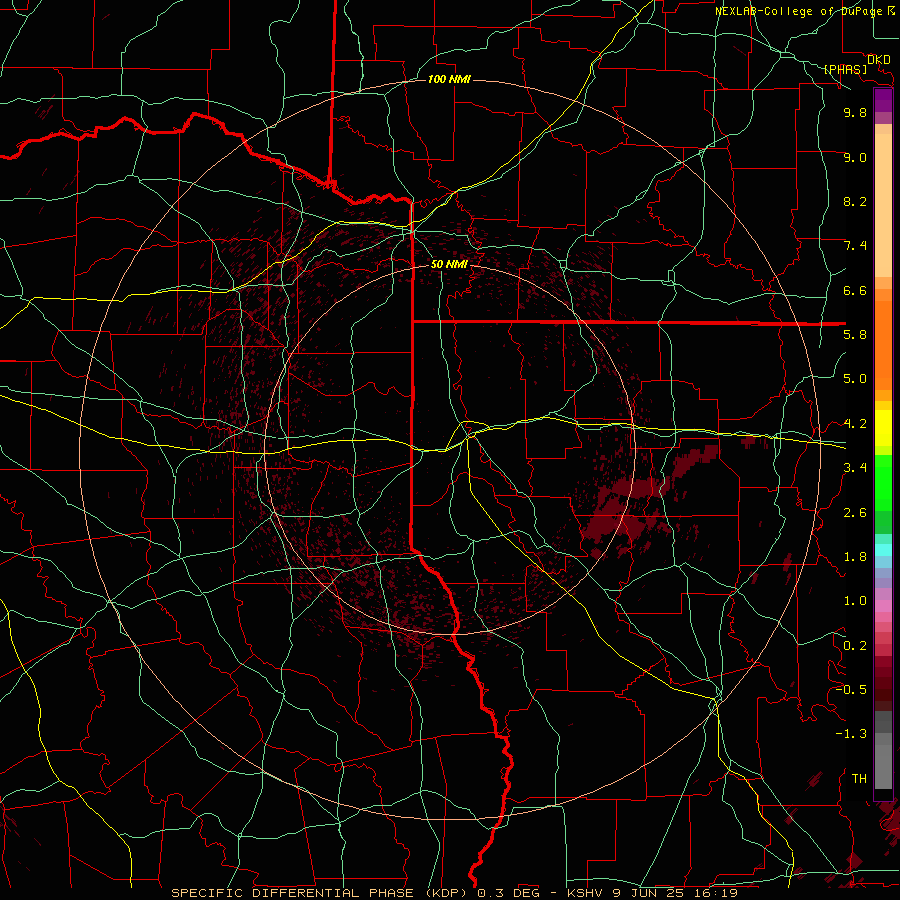Select the 1.8 legend value
The image size is (900, 900).
(x=855, y=557)
